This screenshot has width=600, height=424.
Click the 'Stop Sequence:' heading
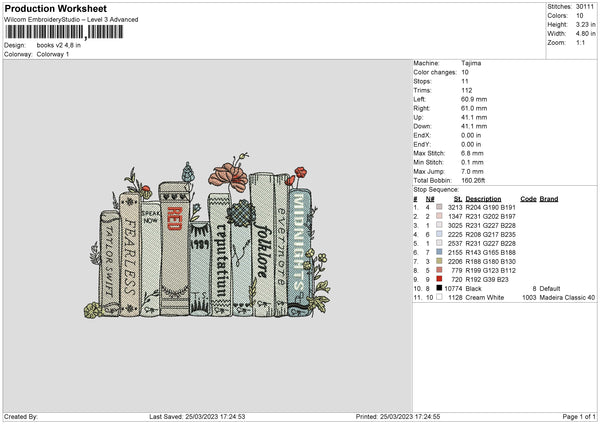pyautogui.click(x=436, y=190)
